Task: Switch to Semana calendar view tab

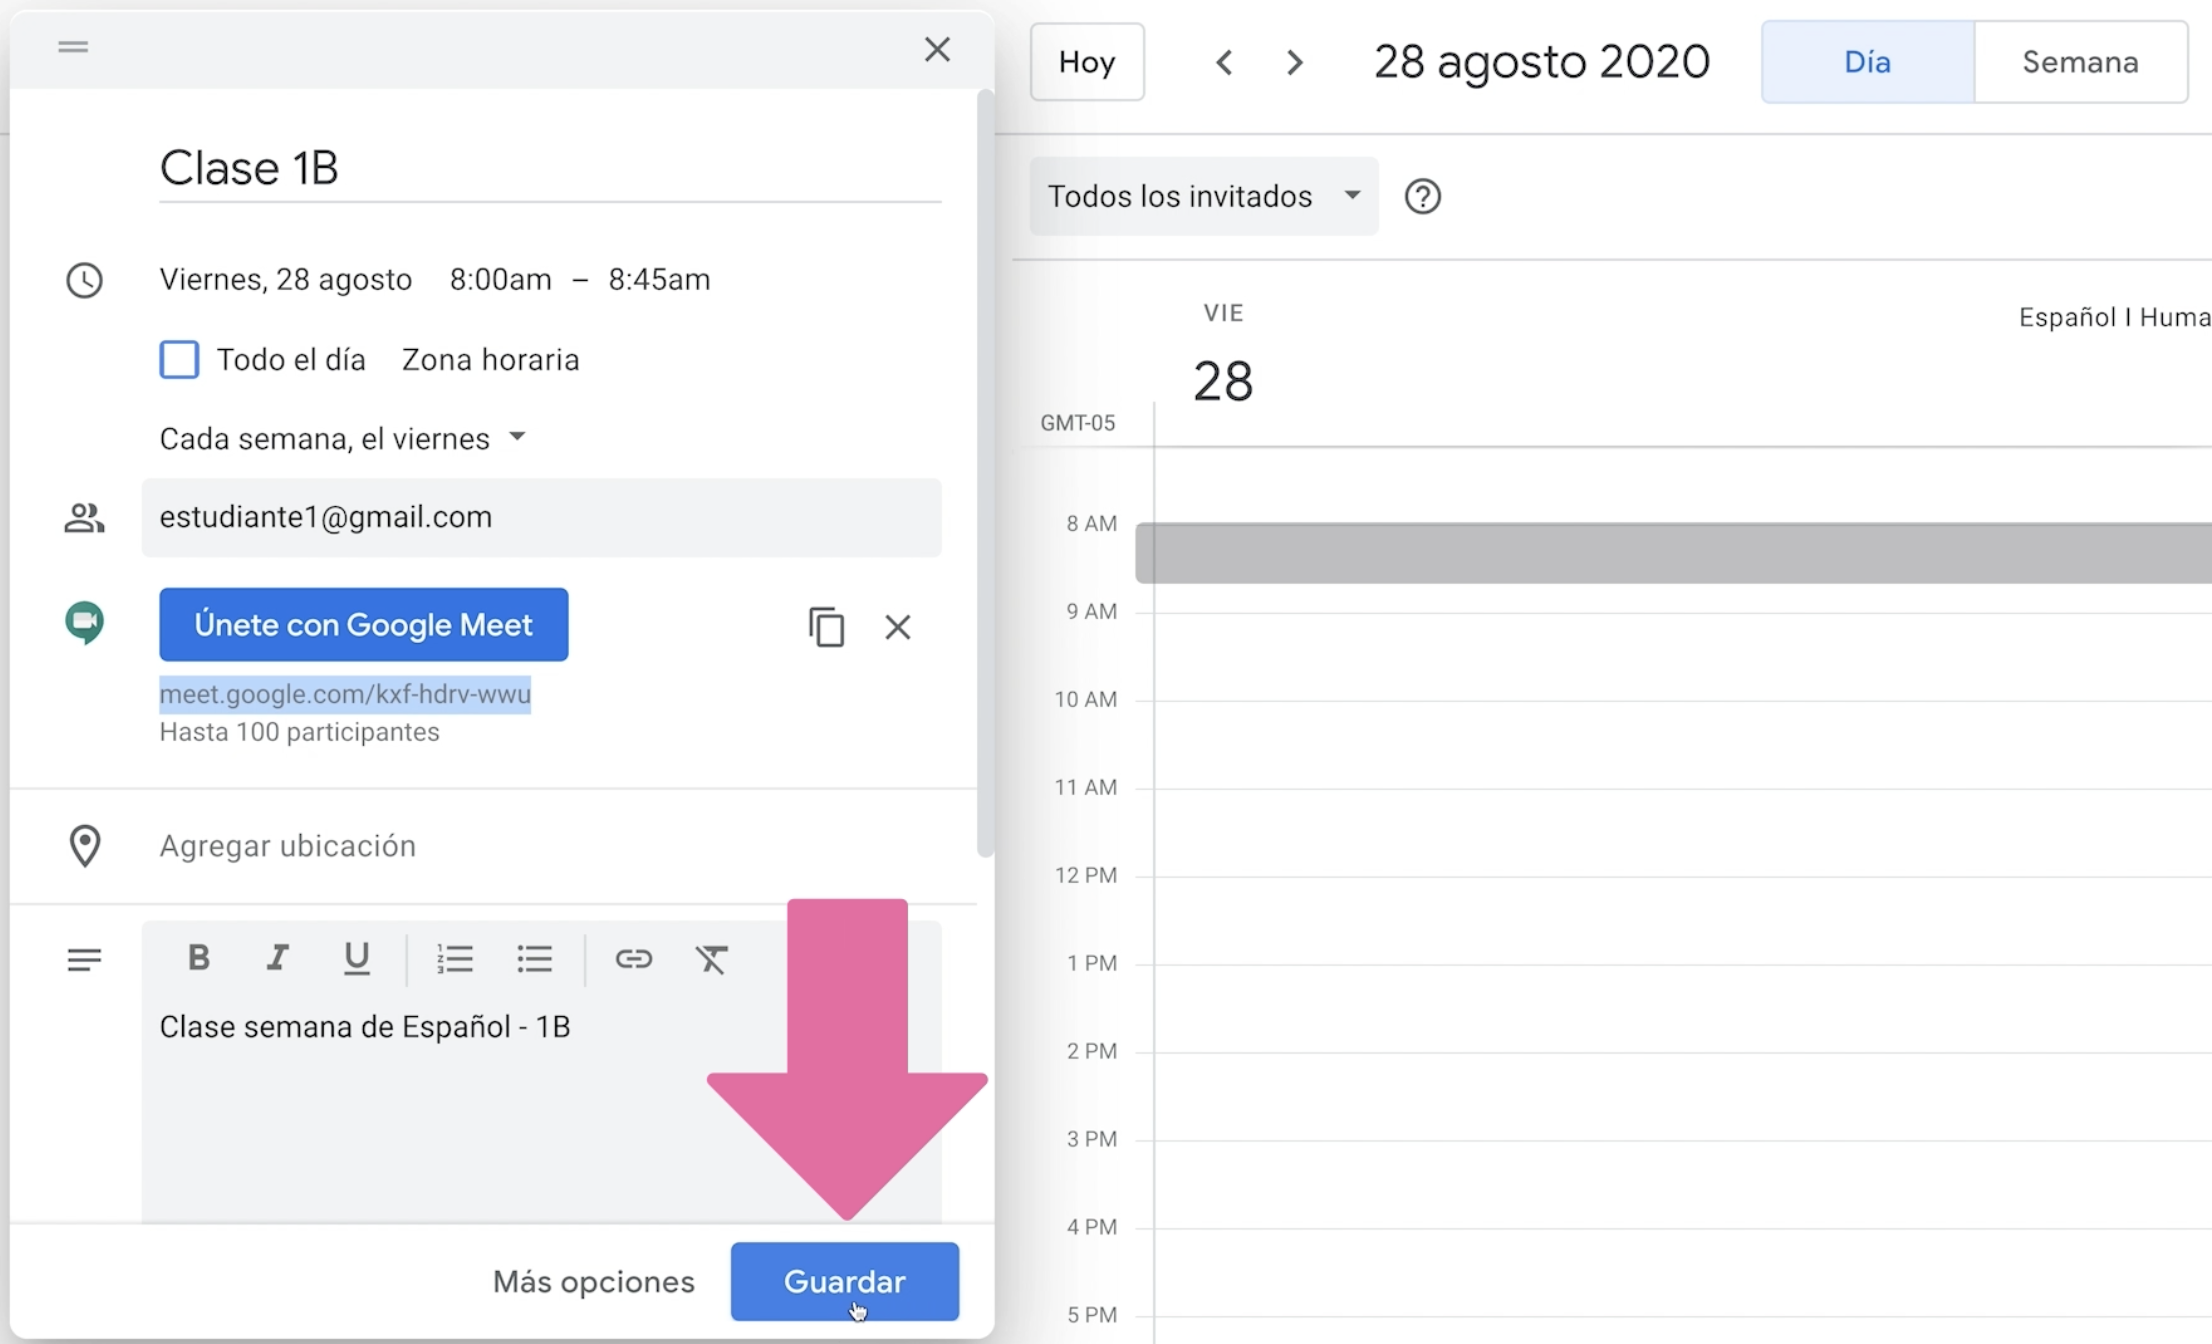Action: click(2079, 62)
